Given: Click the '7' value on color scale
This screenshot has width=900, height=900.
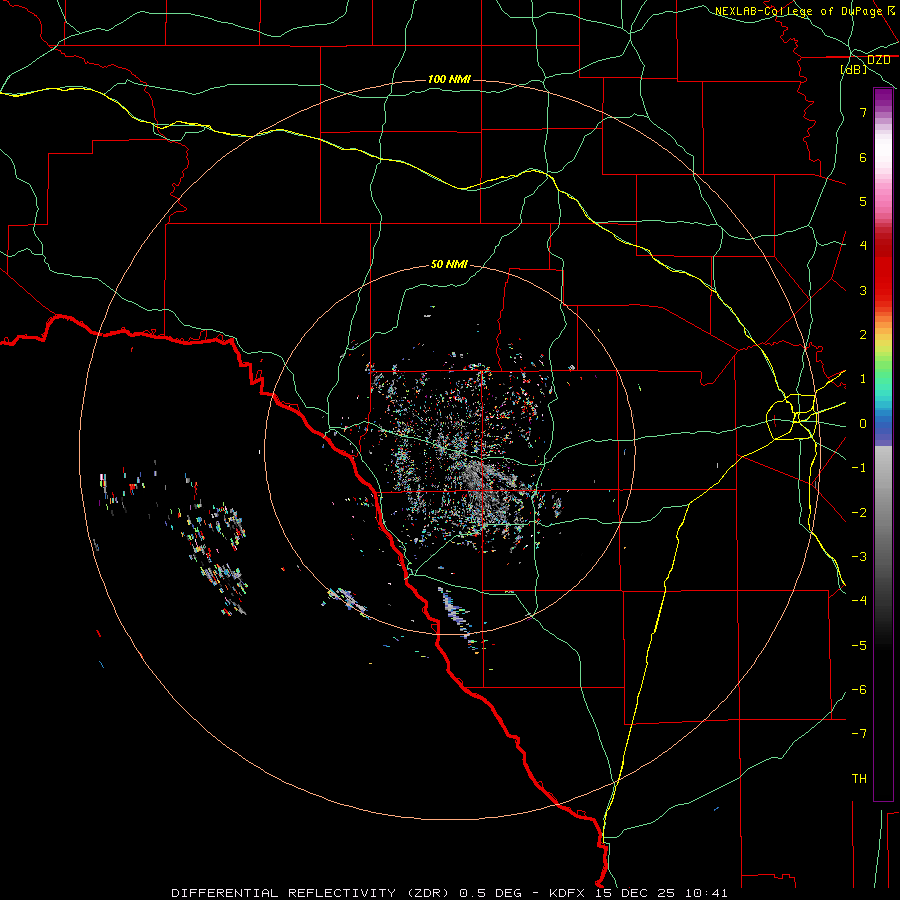Looking at the screenshot, I should click(863, 112).
